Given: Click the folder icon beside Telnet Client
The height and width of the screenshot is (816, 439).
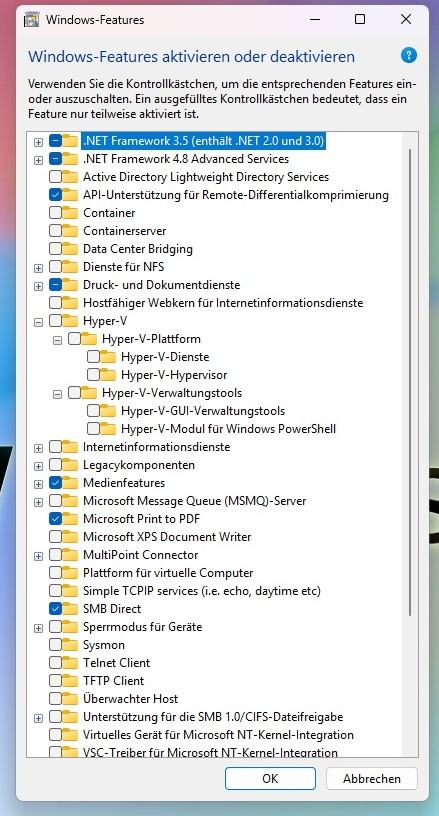Looking at the screenshot, I should pos(70,662).
